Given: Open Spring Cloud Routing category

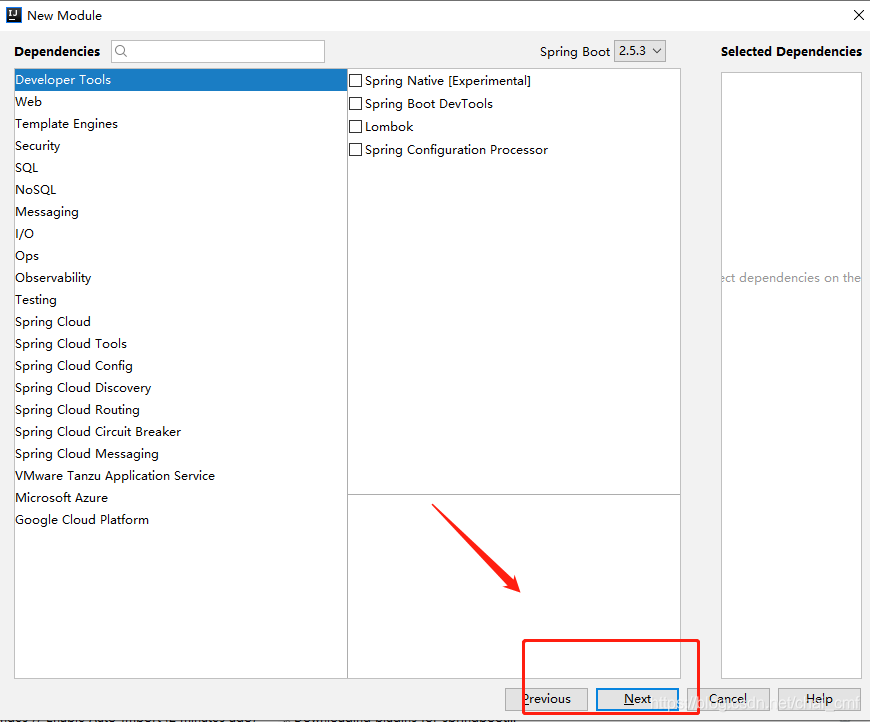Looking at the screenshot, I should pyautogui.click(x=181, y=410).
